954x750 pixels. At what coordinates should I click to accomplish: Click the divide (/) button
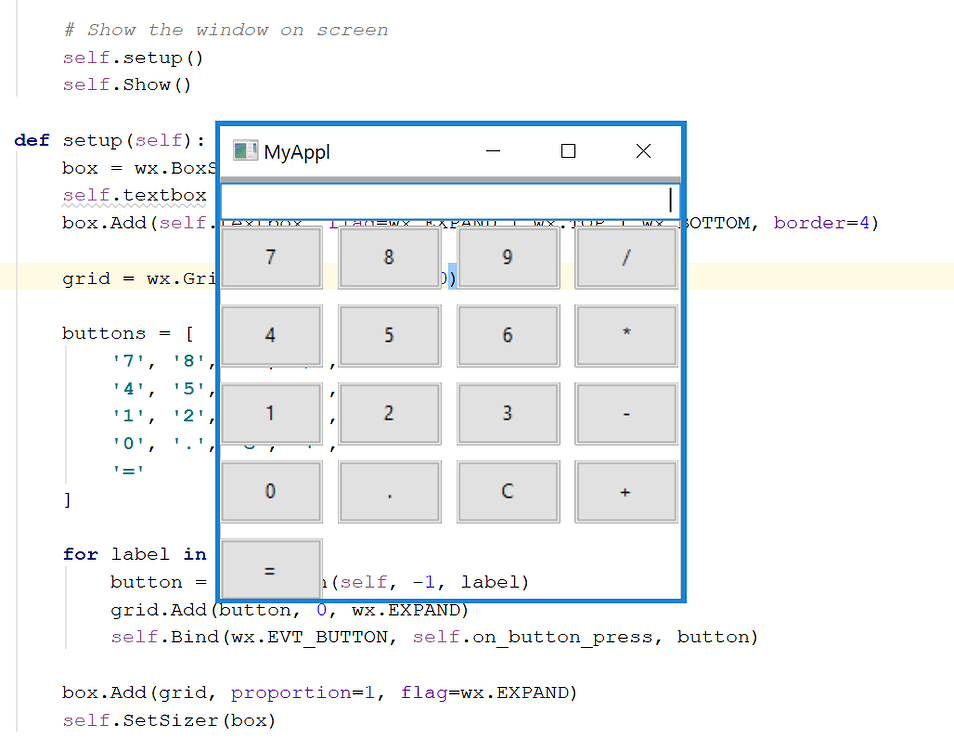626,257
